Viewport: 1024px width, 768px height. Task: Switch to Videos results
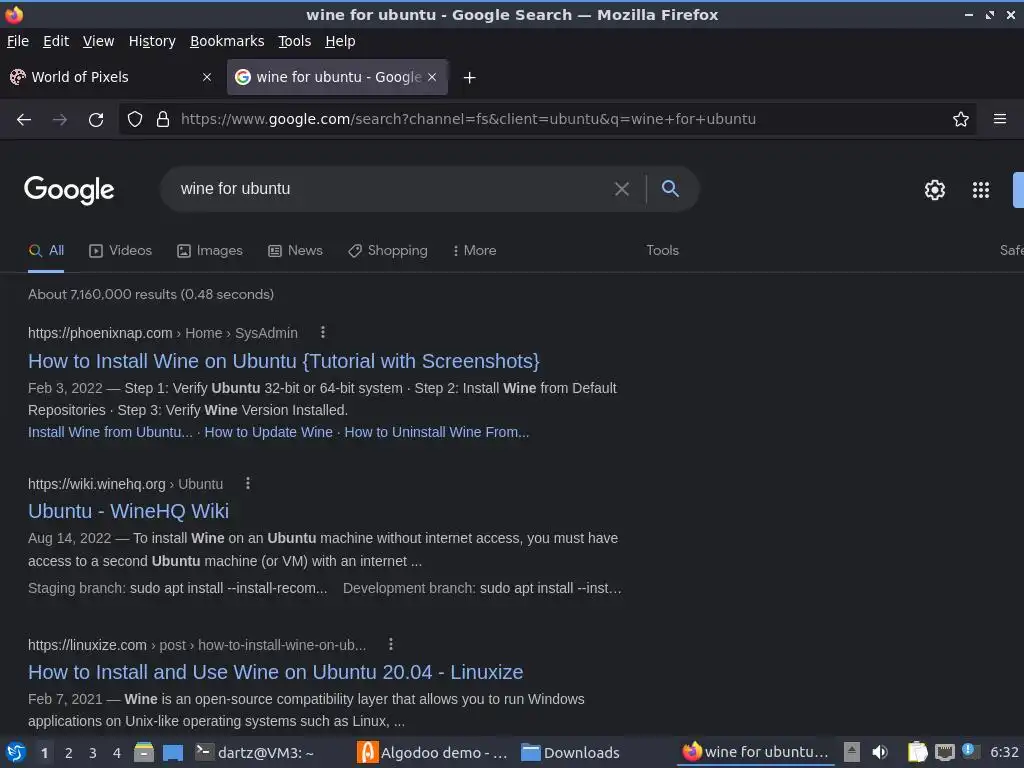(120, 250)
